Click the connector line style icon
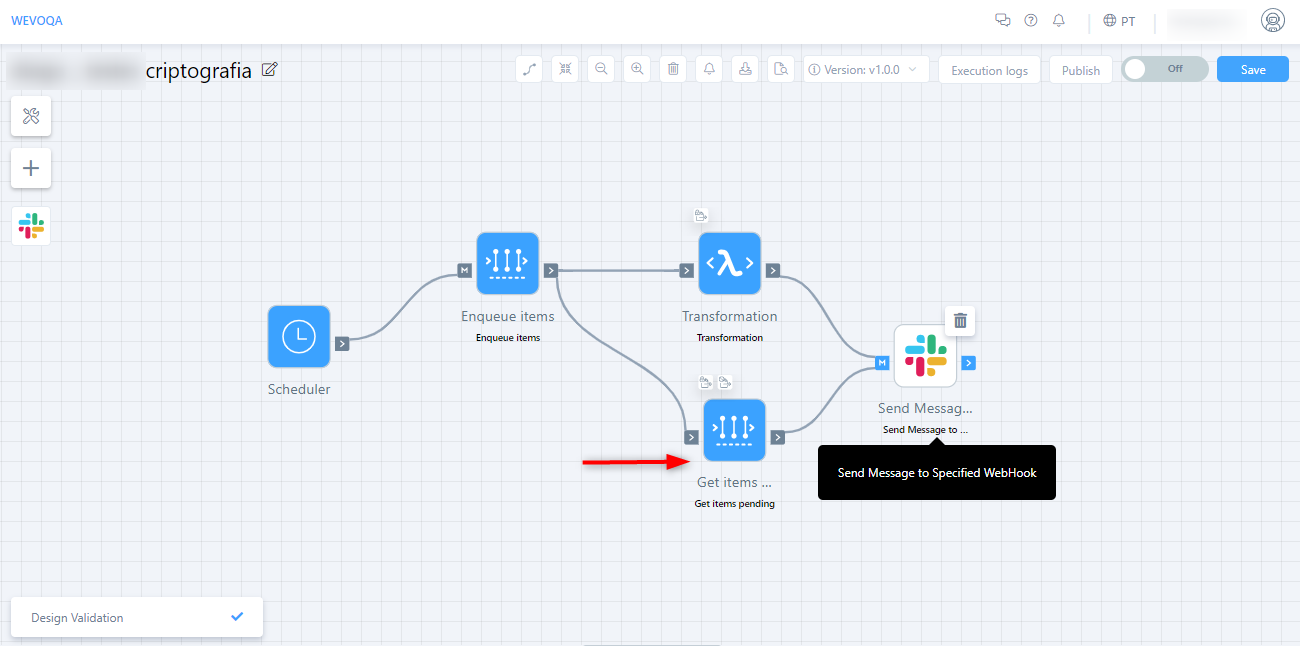Image resolution: width=1300 pixels, height=646 pixels. (x=529, y=69)
